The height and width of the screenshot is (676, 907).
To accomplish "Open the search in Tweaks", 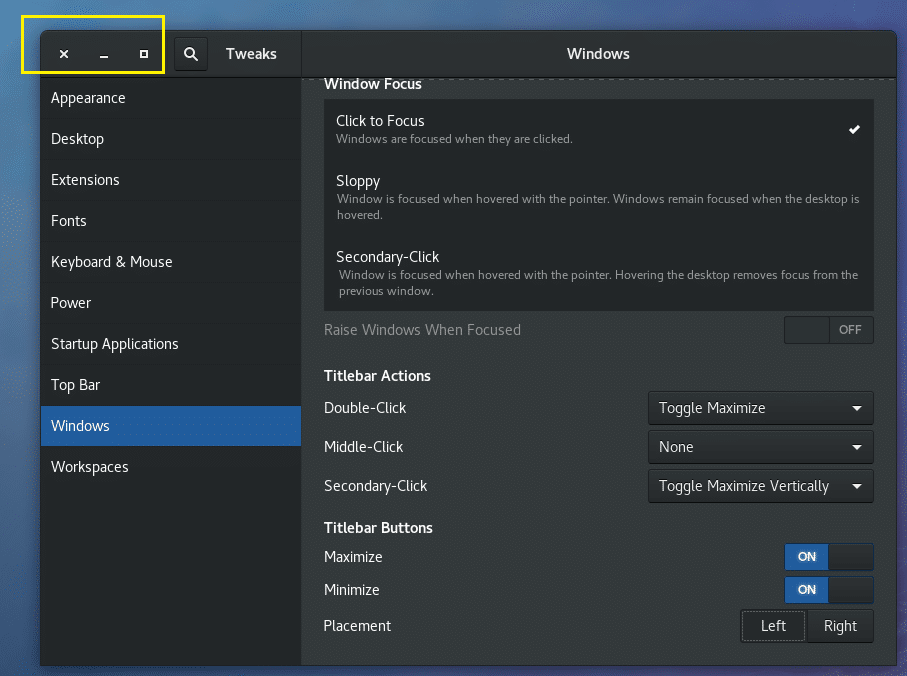I will click(190, 54).
